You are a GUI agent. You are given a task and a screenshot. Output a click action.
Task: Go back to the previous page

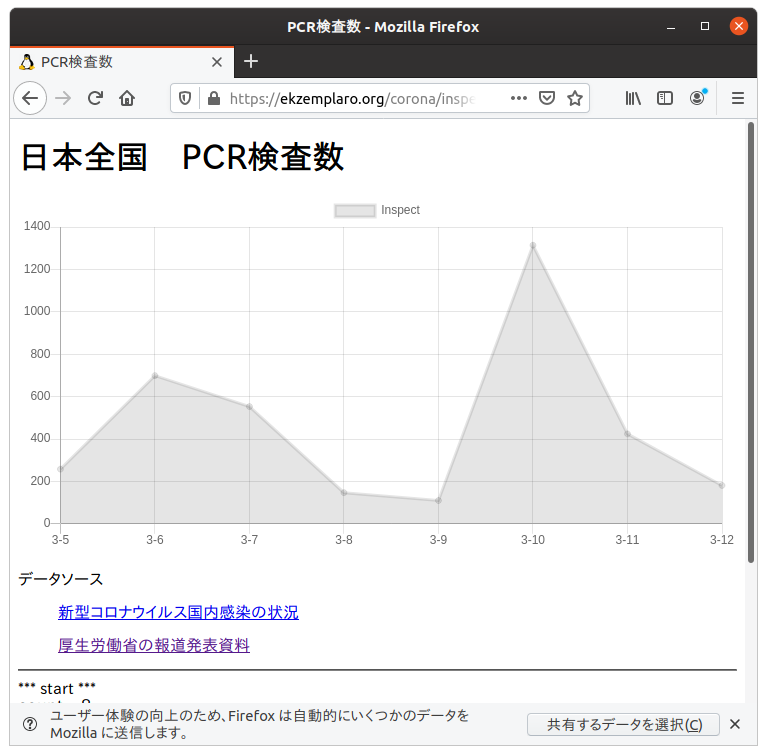pos(30,98)
